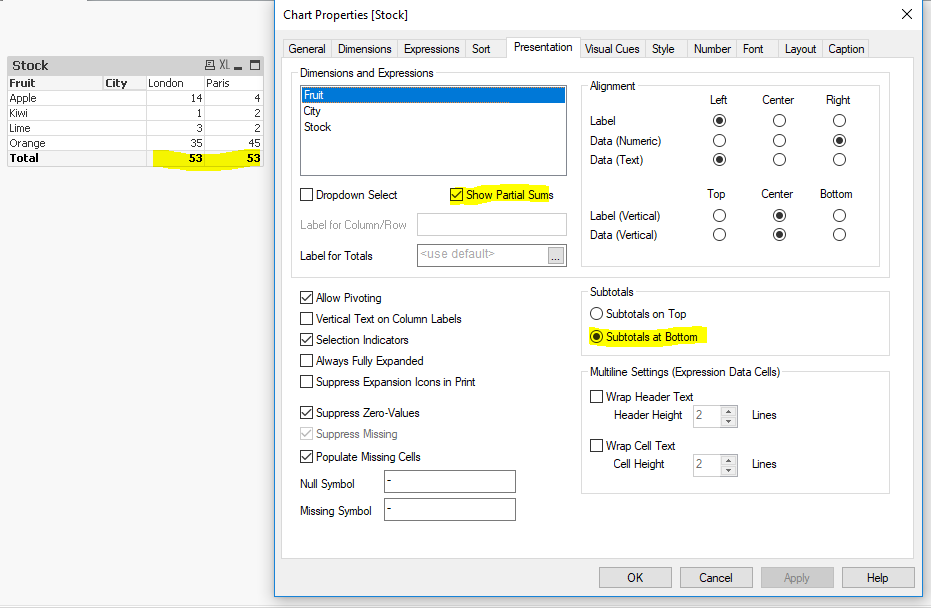
Task: Send Stock chart to Excel via XL icon
Action: click(x=224, y=65)
